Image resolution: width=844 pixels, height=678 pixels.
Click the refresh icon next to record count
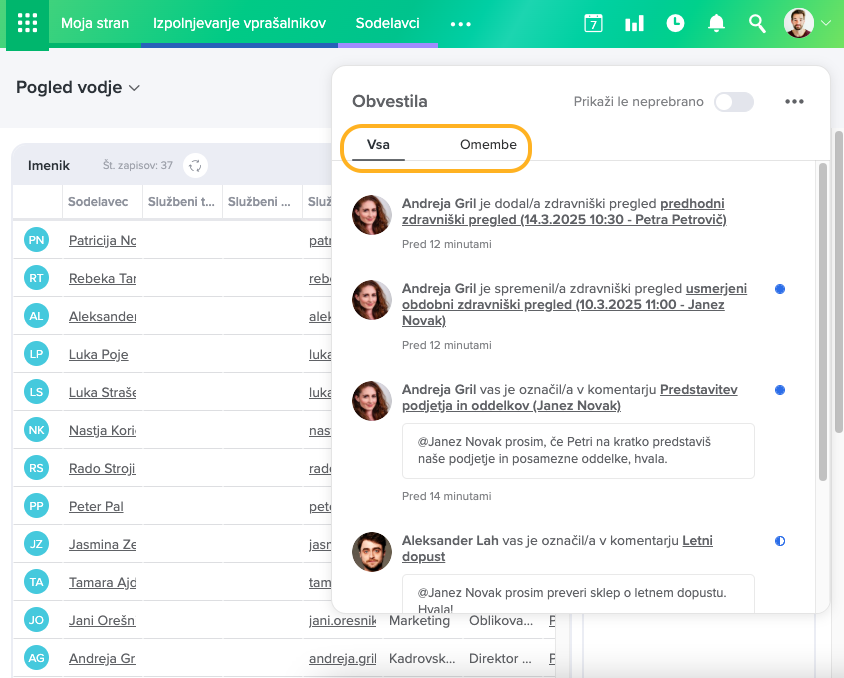[196, 165]
